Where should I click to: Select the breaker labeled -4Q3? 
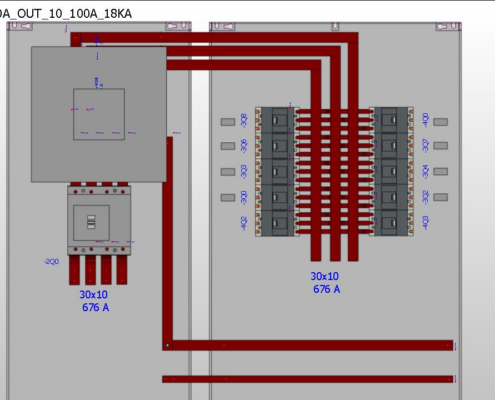tap(392, 223)
